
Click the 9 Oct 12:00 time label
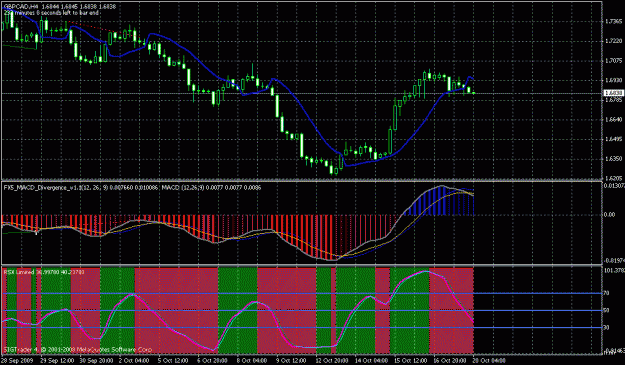pyautogui.click(x=292, y=361)
